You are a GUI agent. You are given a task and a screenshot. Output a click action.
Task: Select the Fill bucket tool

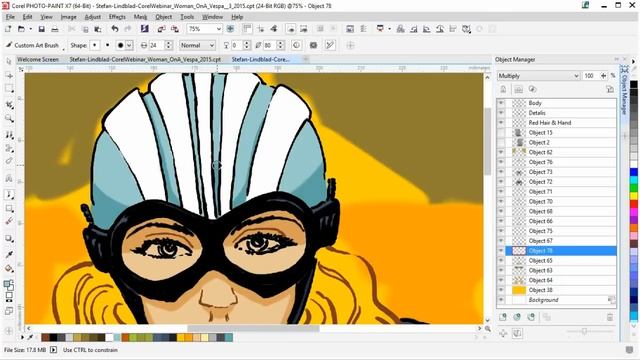tap(9, 269)
